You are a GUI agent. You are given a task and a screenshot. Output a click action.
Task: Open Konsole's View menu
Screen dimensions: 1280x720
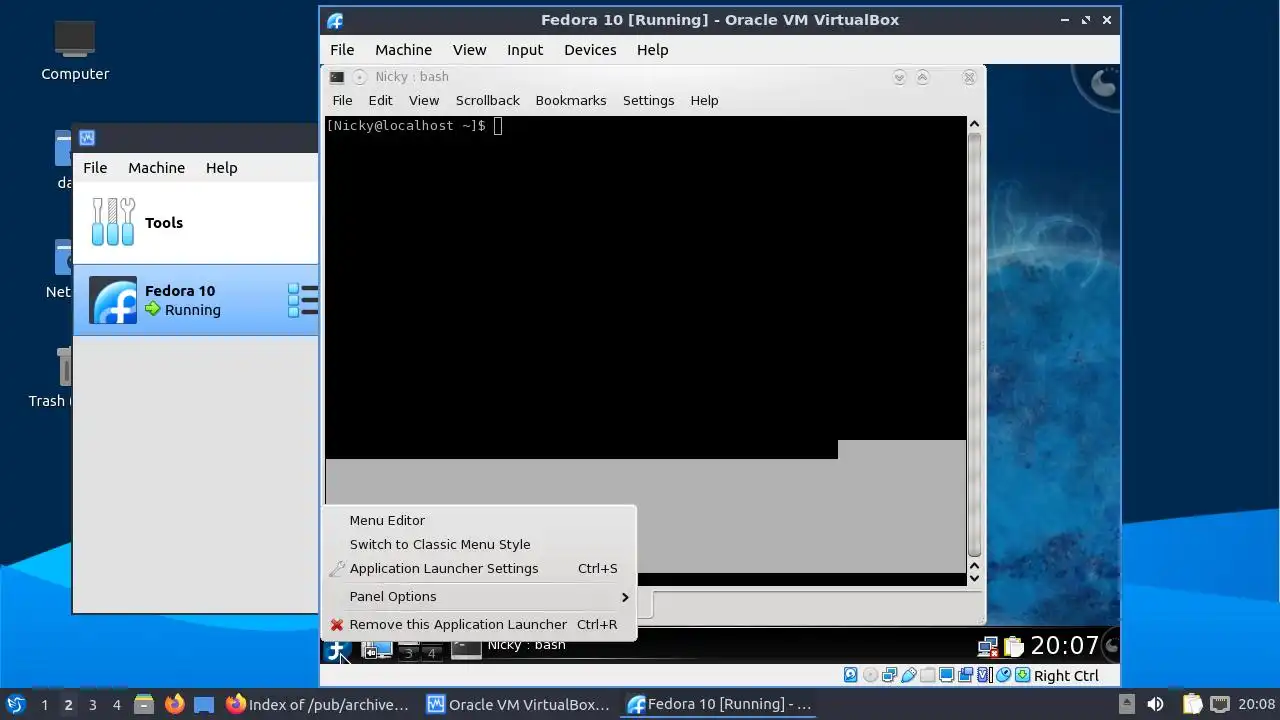pos(424,100)
